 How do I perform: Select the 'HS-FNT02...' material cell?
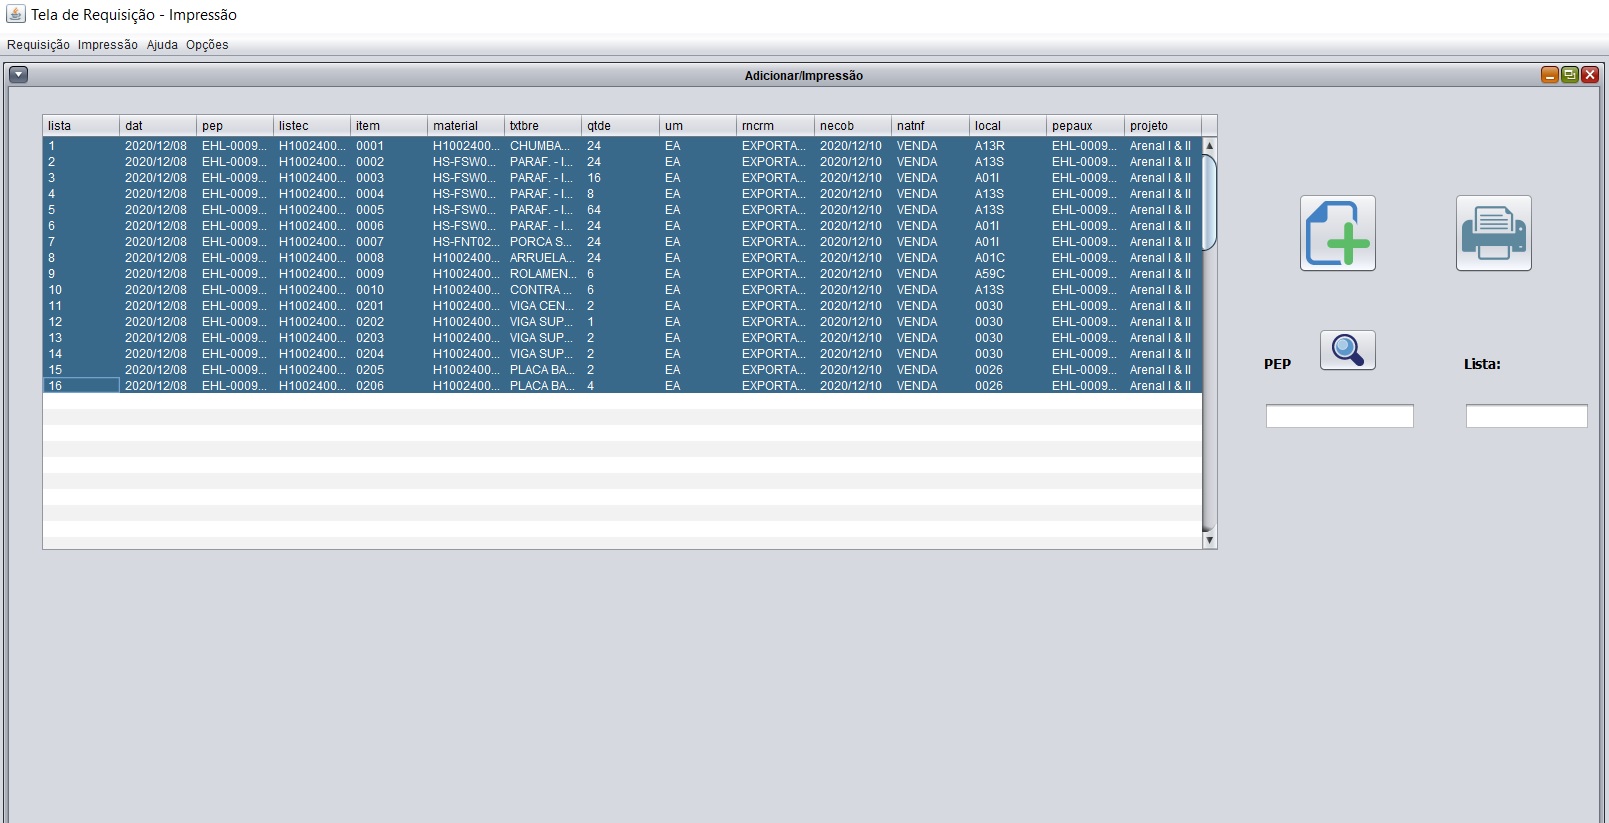coord(466,242)
